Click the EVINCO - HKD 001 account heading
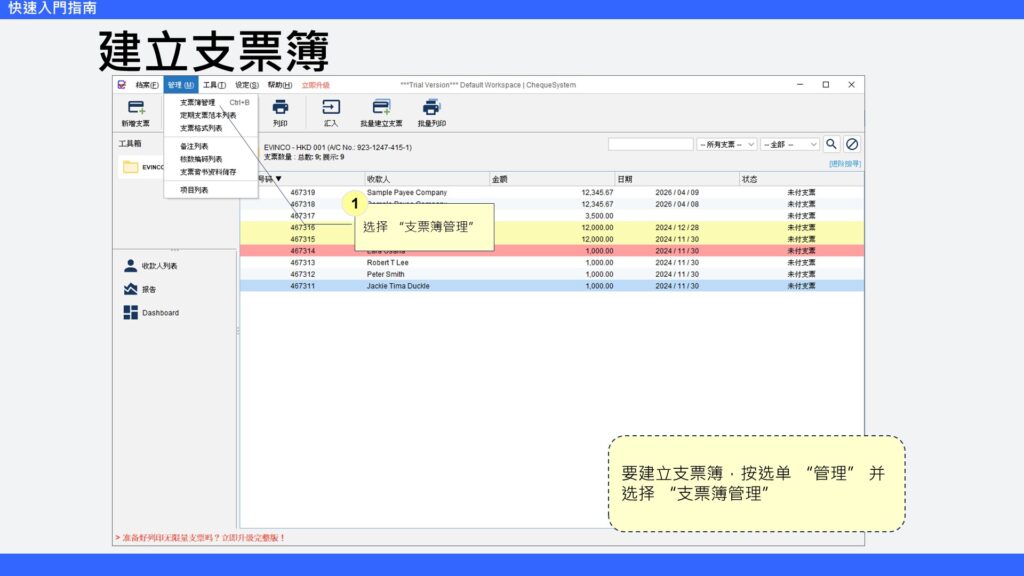This screenshot has height=576, width=1024. click(x=338, y=148)
